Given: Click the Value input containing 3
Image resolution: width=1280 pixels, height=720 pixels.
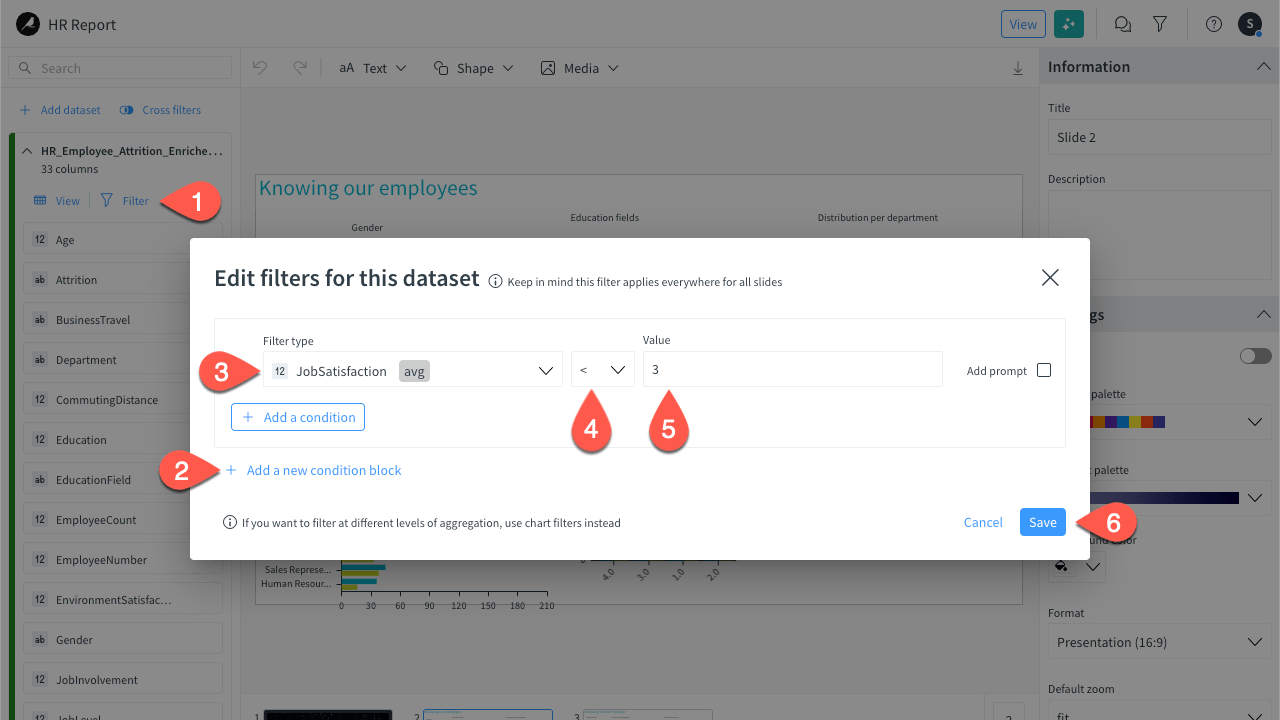Looking at the screenshot, I should (792, 369).
